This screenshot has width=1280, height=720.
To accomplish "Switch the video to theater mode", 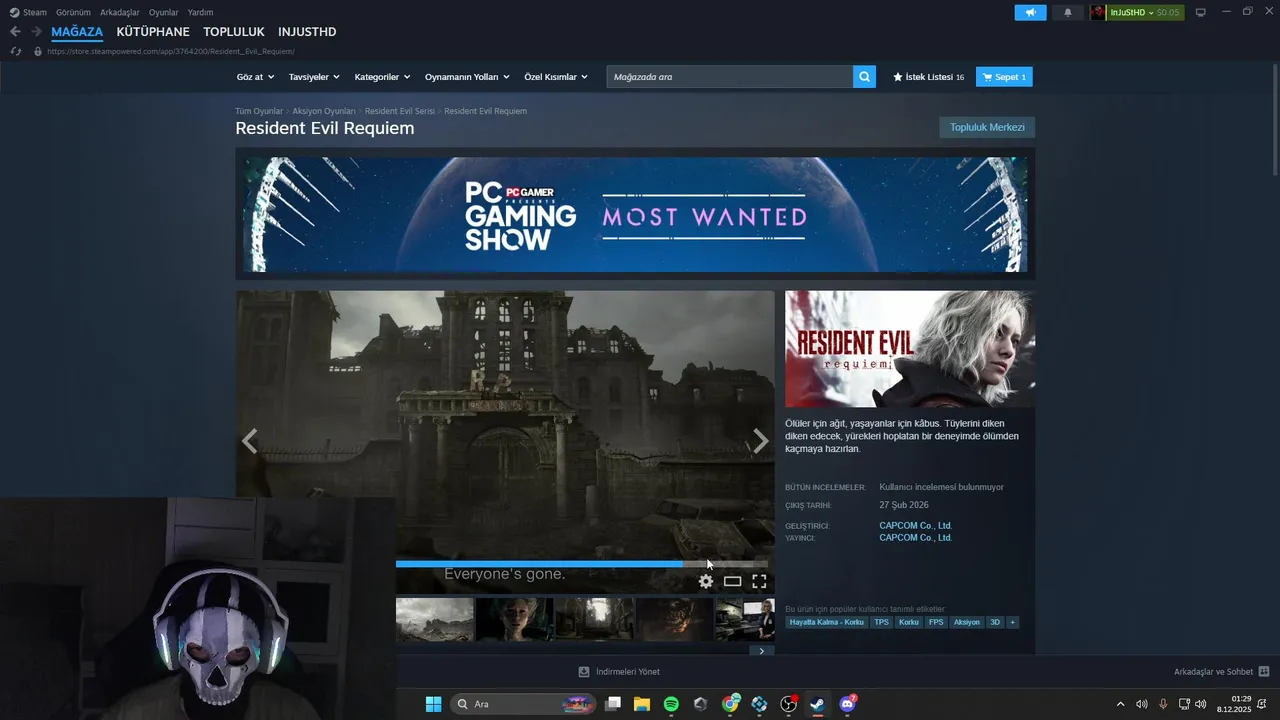I will [x=733, y=581].
